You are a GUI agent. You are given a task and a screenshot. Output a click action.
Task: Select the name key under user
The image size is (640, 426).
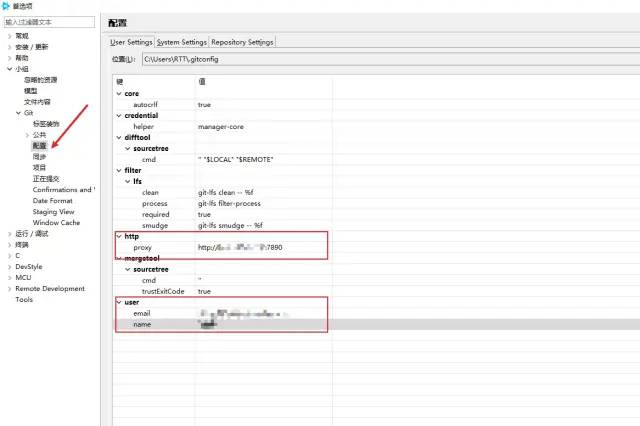coord(142,324)
